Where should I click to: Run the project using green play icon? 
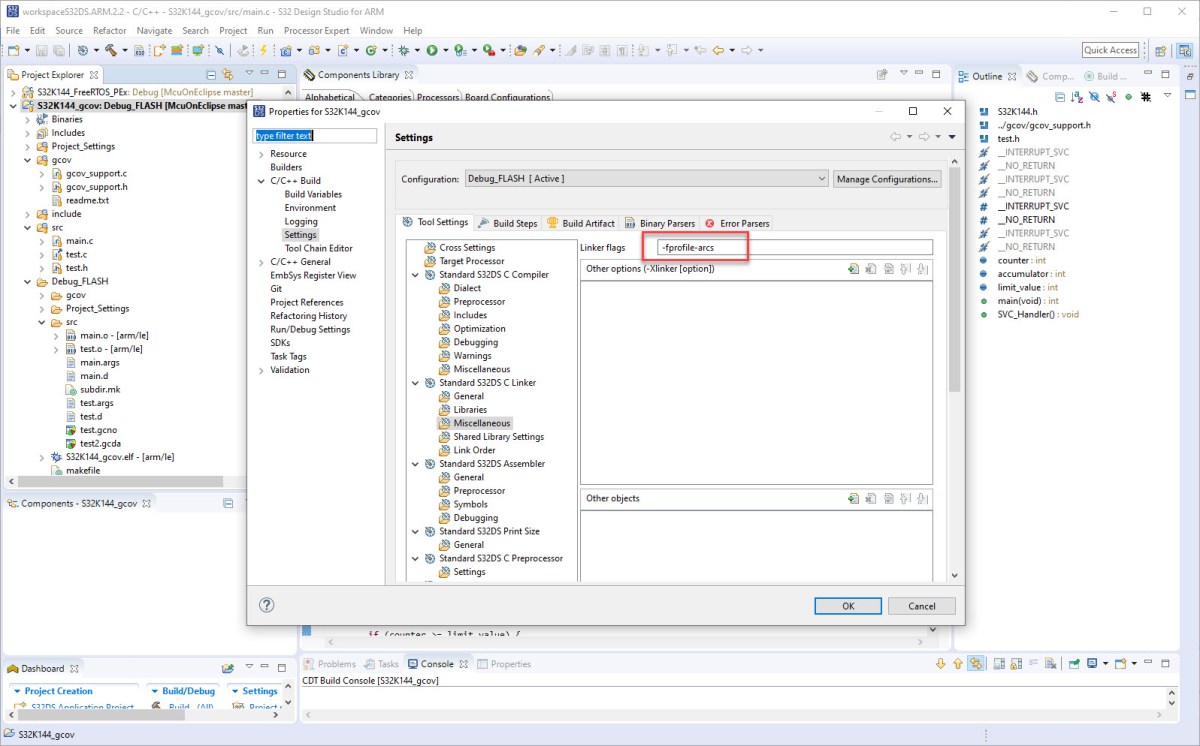tap(432, 50)
